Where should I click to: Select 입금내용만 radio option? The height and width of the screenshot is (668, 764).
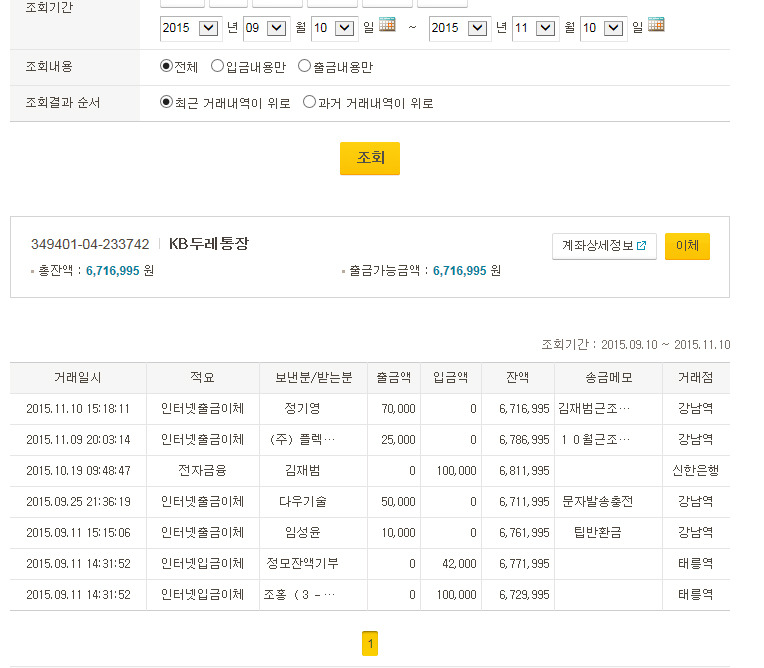click(x=217, y=67)
